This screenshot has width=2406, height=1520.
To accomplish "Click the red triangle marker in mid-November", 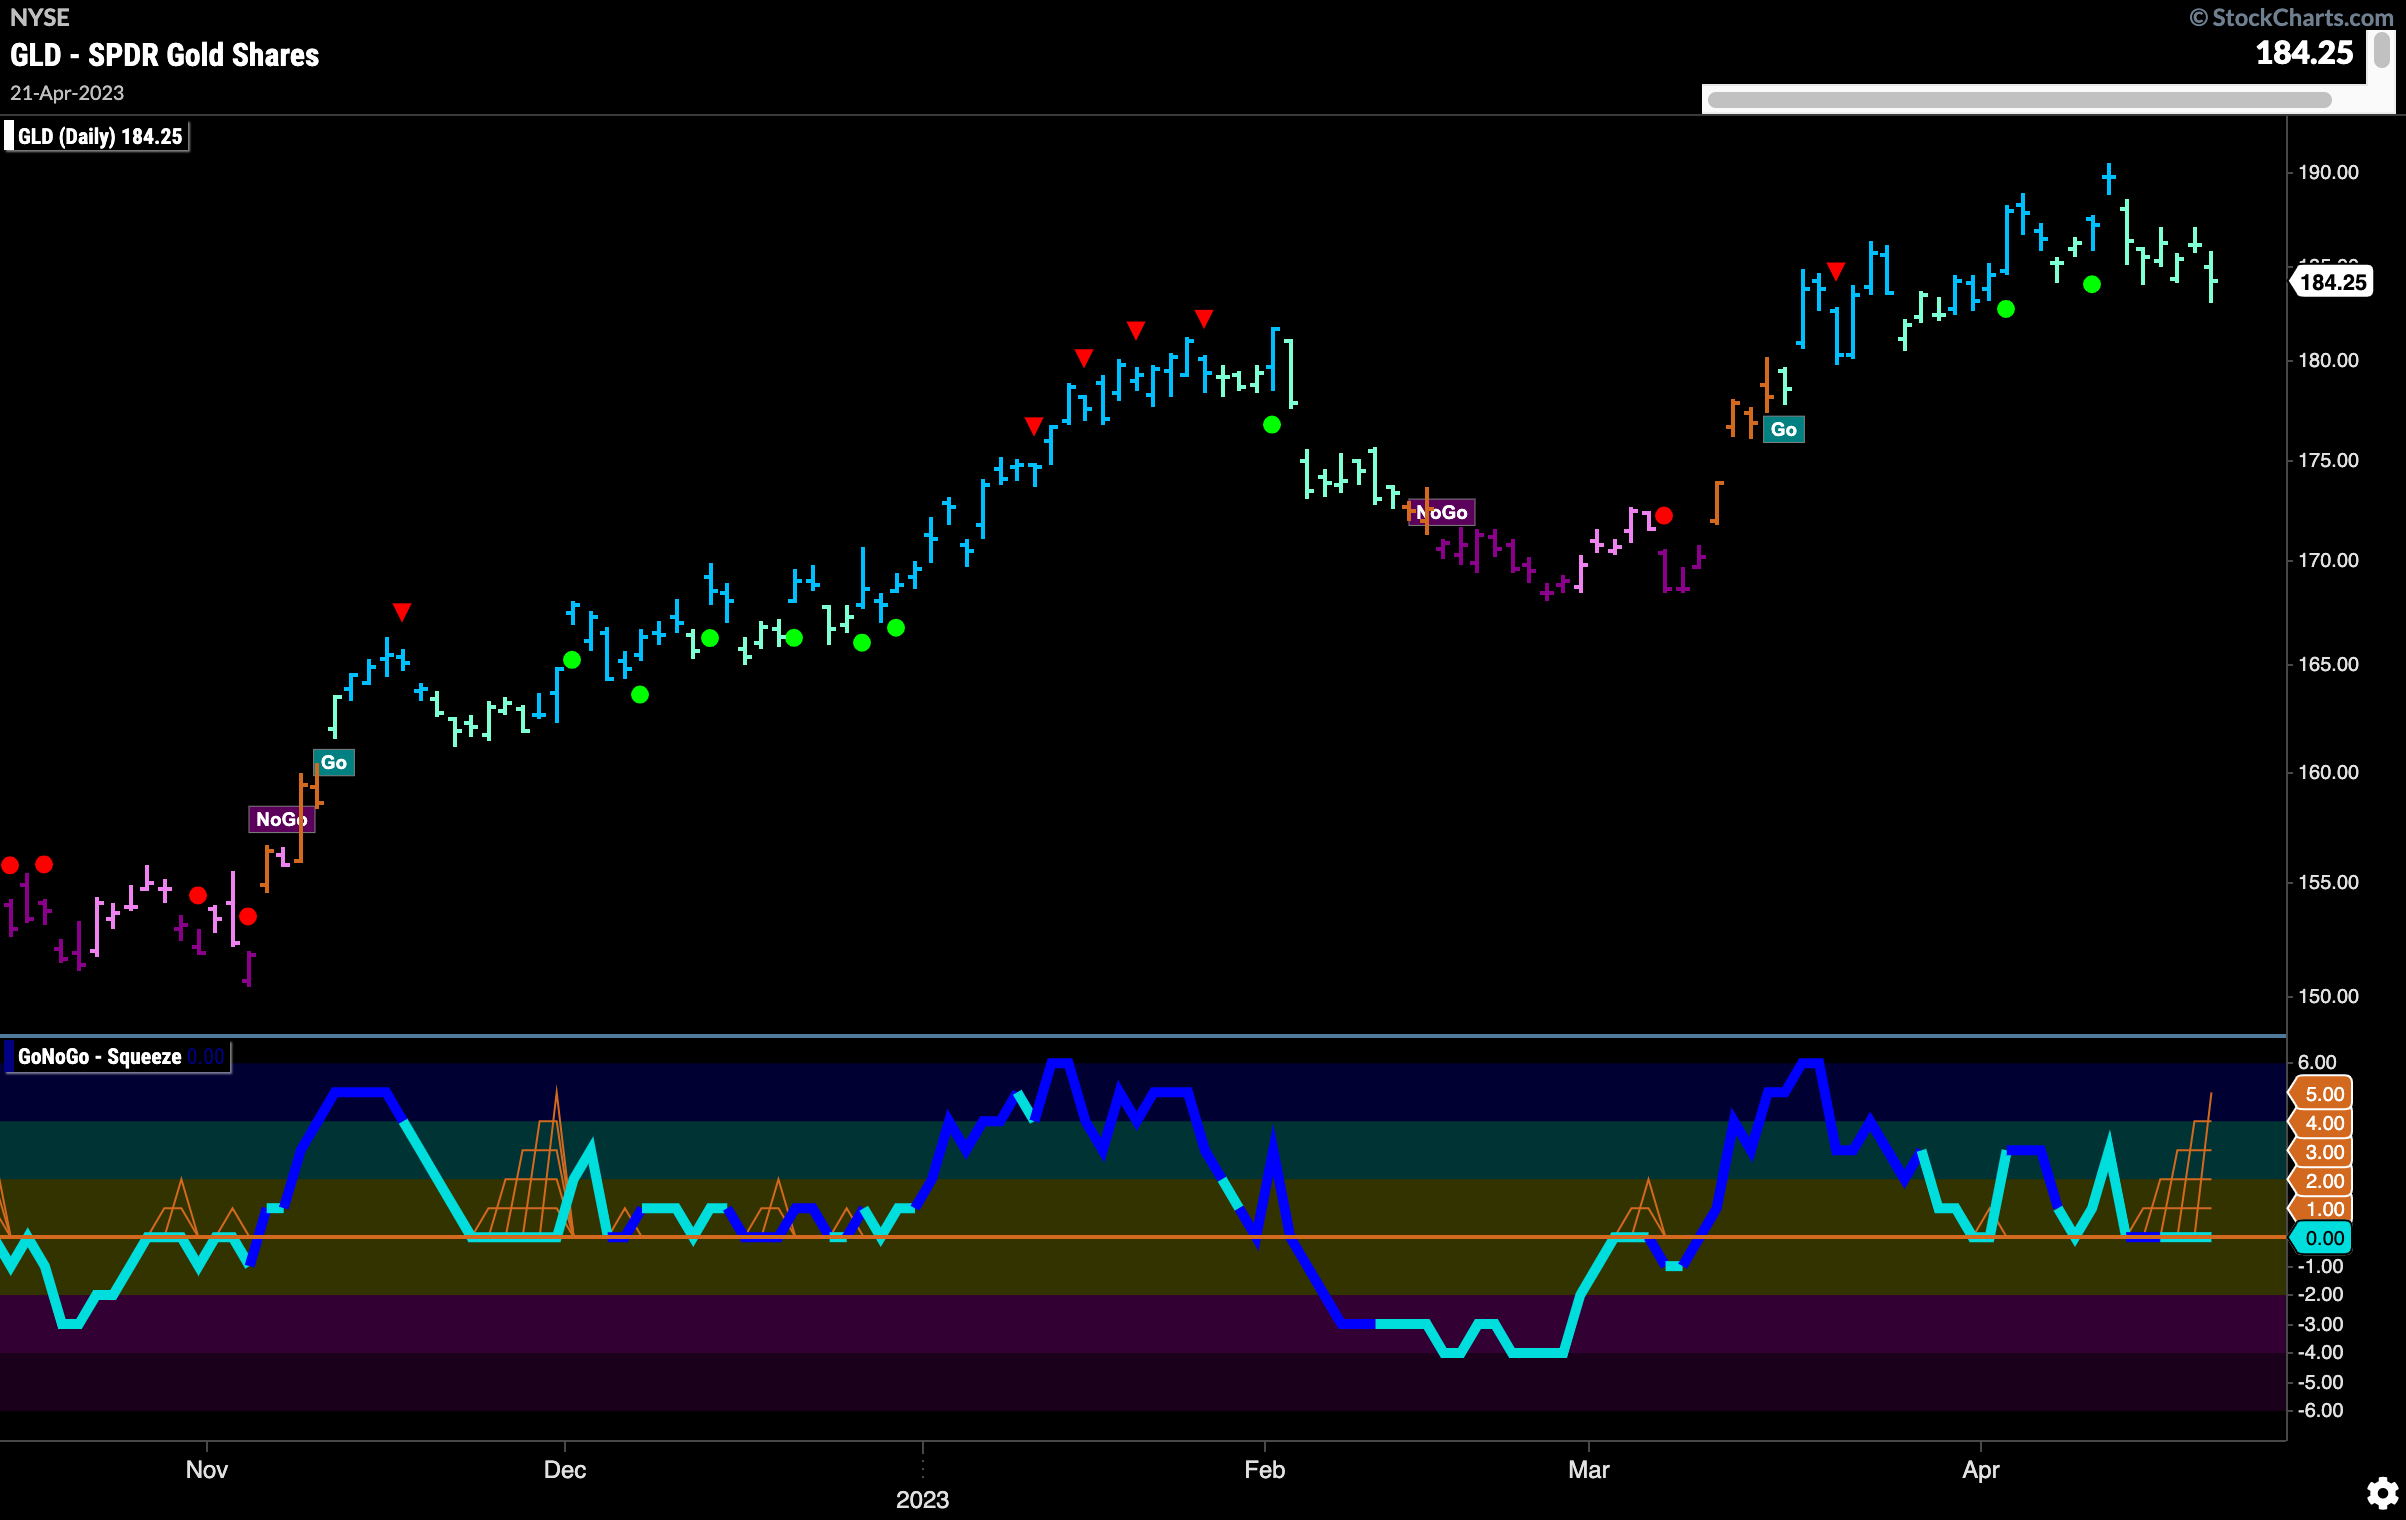I will click(x=401, y=611).
